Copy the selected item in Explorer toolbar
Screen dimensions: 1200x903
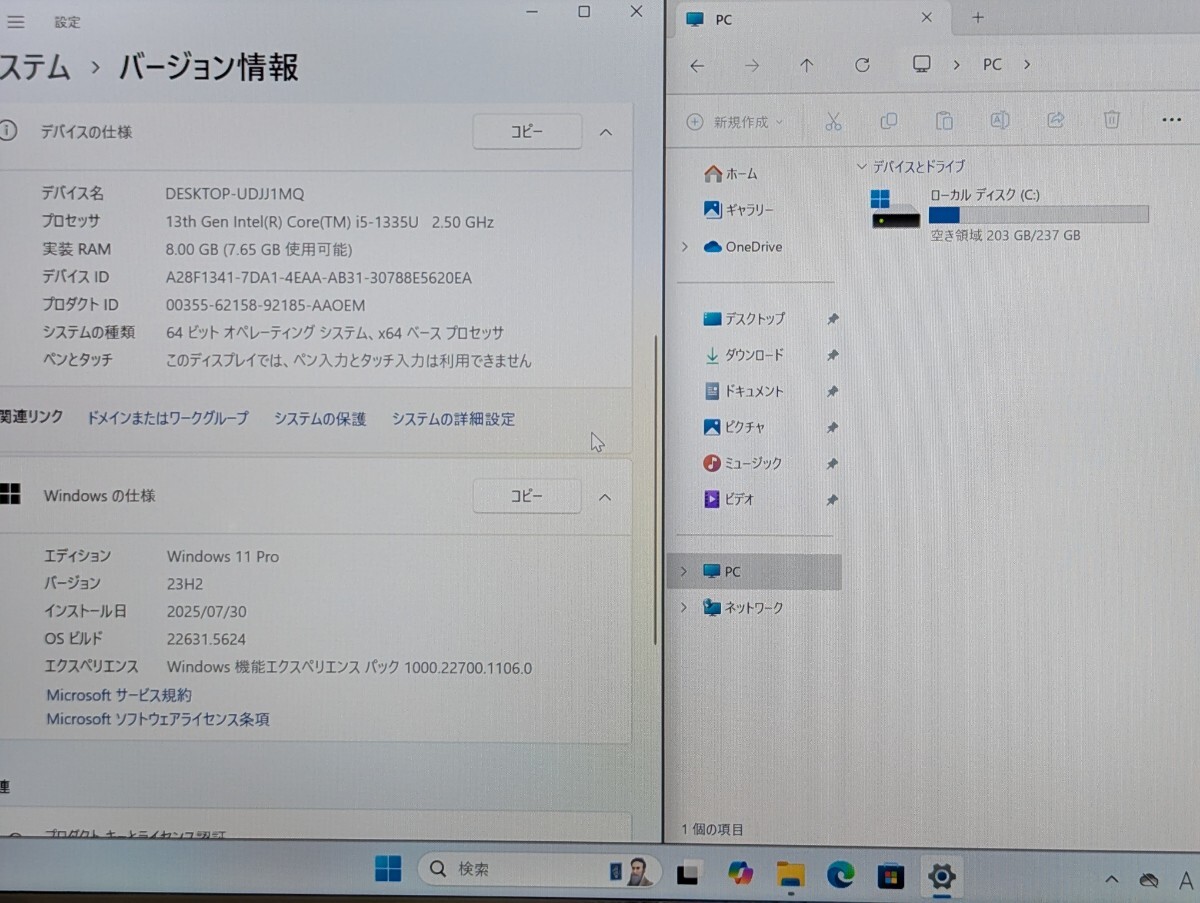889,120
